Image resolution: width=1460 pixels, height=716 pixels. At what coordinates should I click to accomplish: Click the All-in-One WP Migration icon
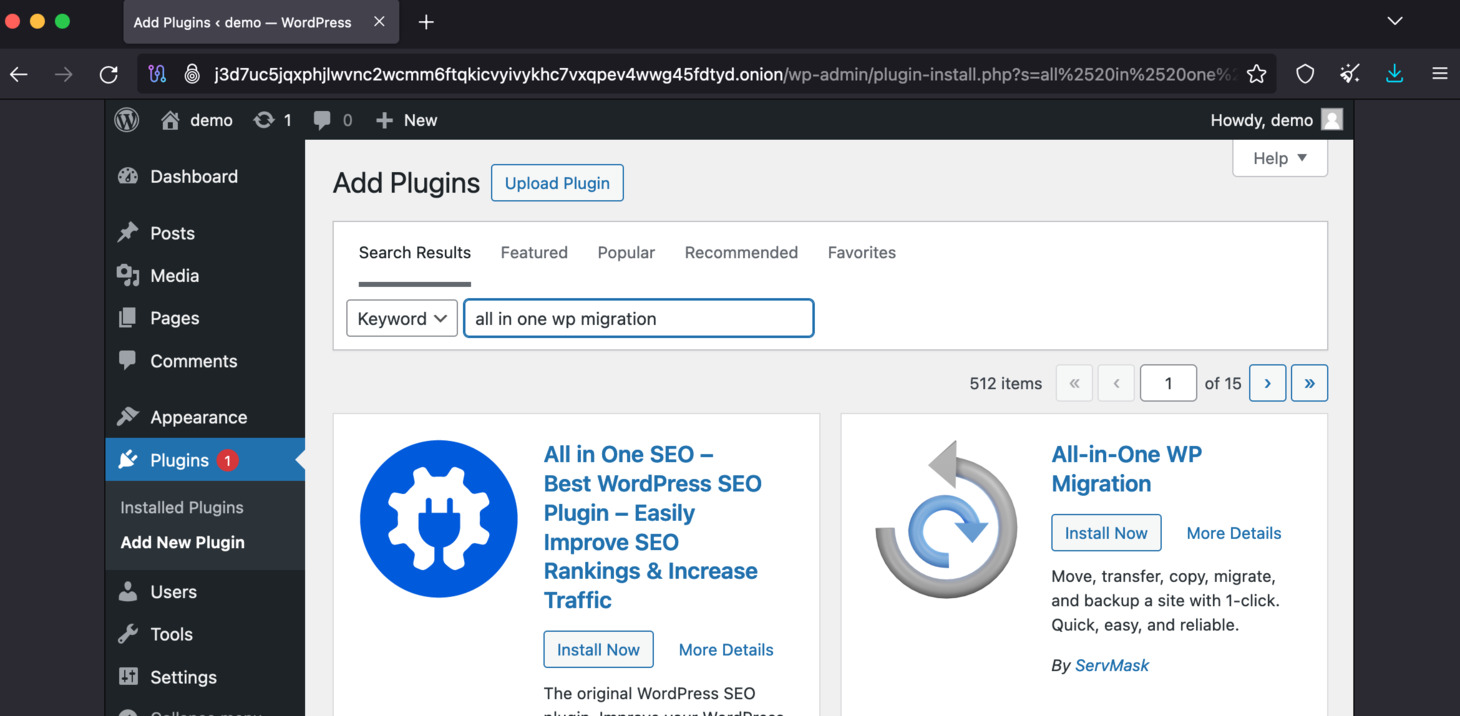tap(947, 519)
